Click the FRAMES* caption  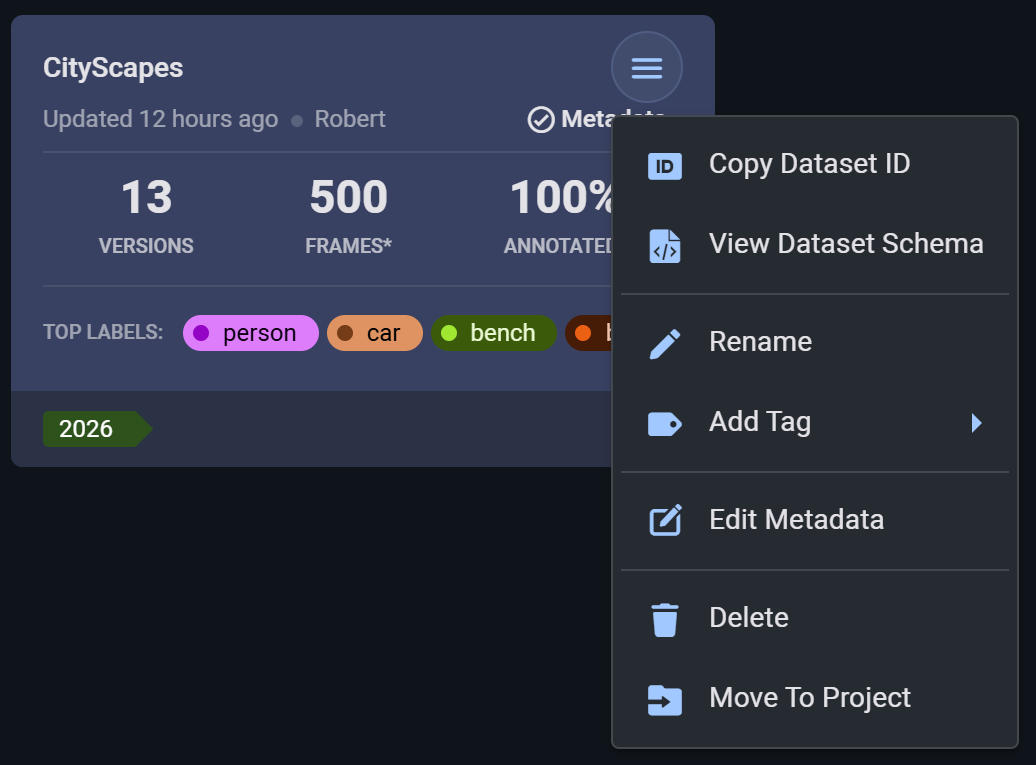pos(348,246)
